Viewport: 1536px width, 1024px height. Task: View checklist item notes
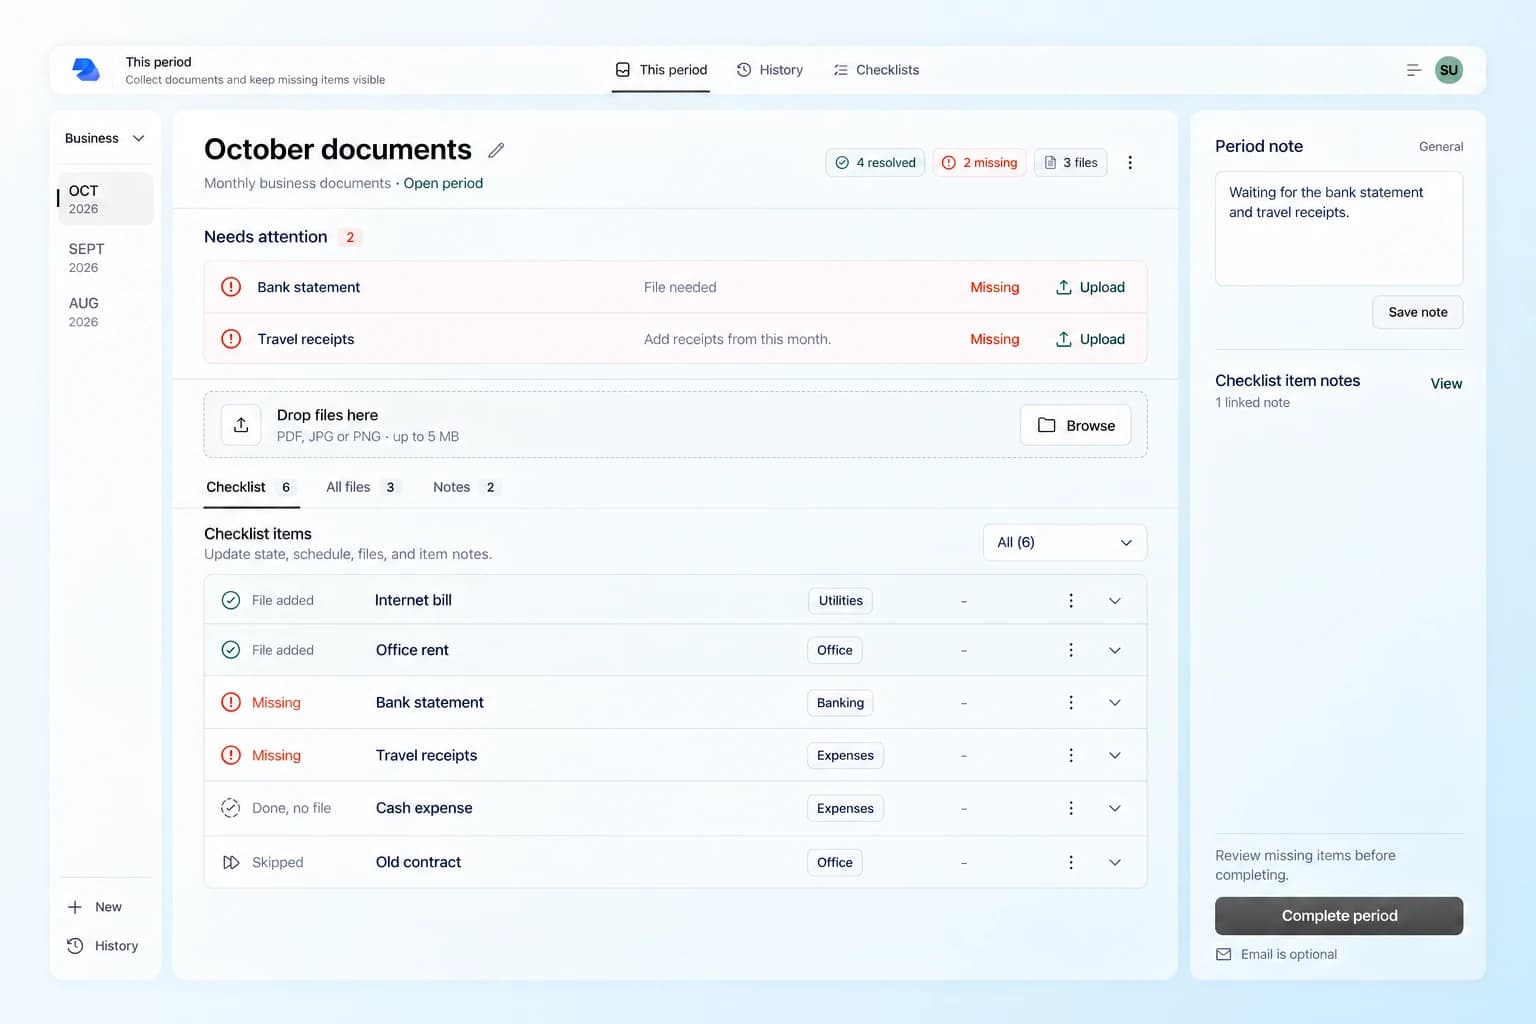(1446, 383)
